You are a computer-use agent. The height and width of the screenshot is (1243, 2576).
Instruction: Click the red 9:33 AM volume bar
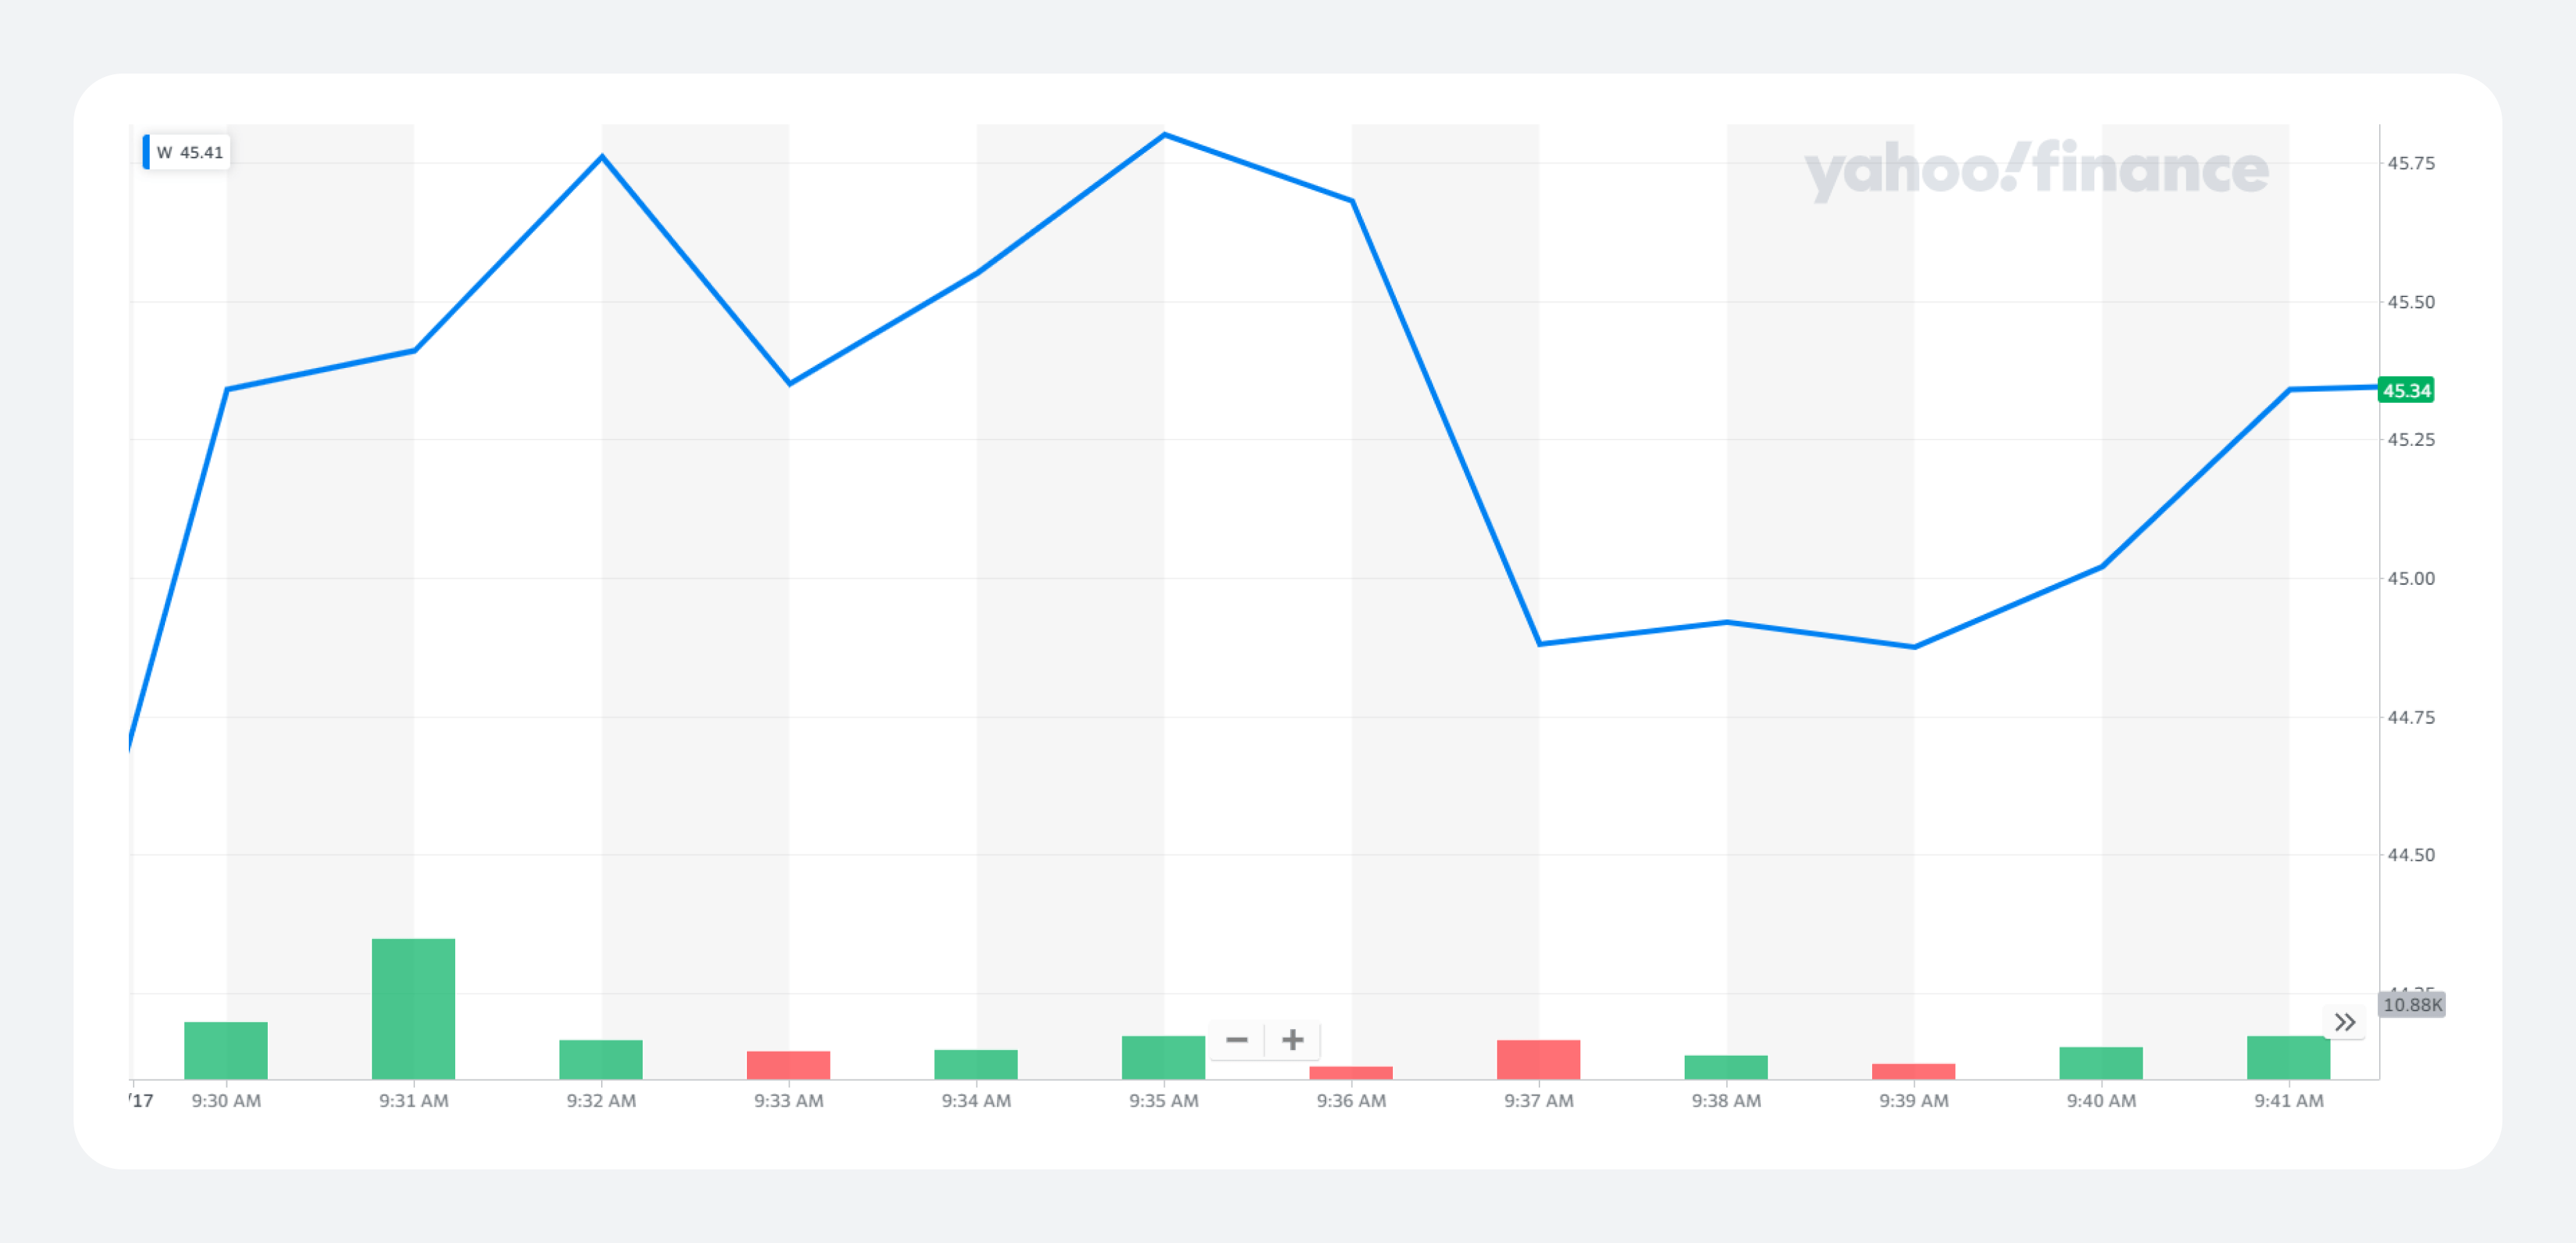coord(788,1065)
